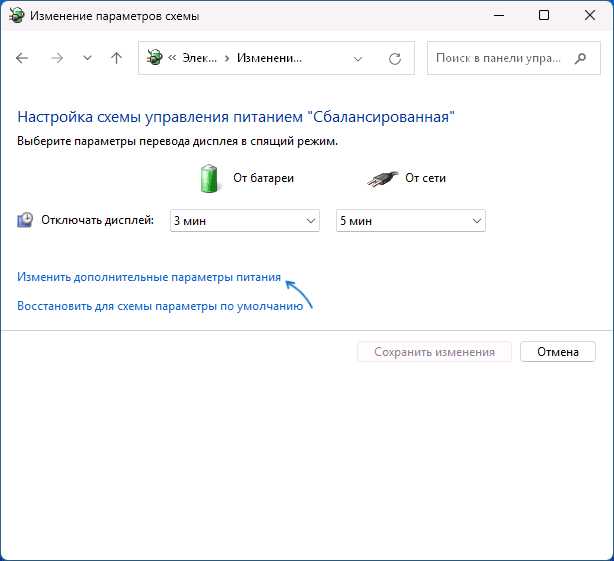Open the address bar history dropdown
614x561 pixels.
[359, 59]
